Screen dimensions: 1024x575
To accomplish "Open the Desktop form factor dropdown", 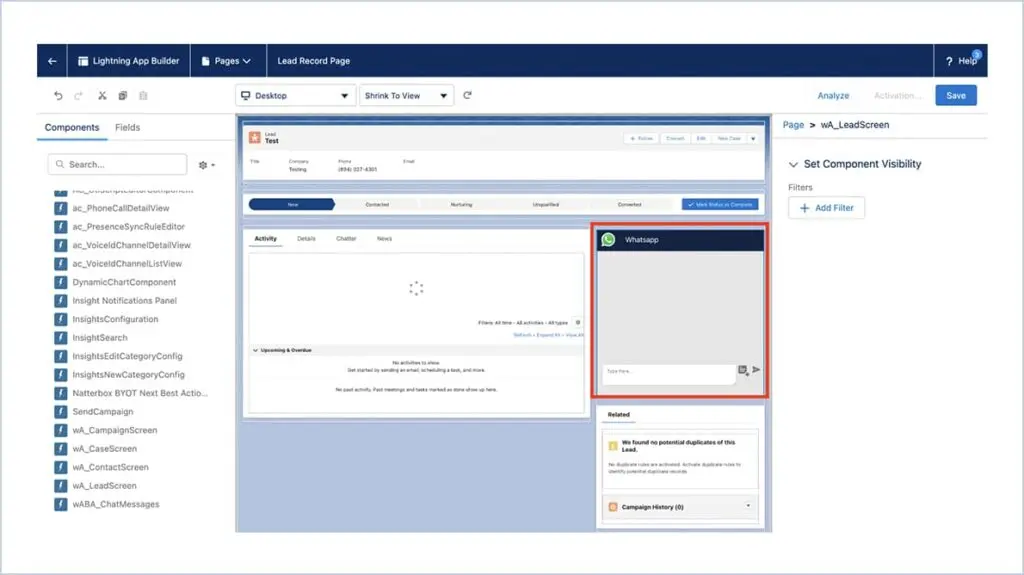I will pos(295,95).
